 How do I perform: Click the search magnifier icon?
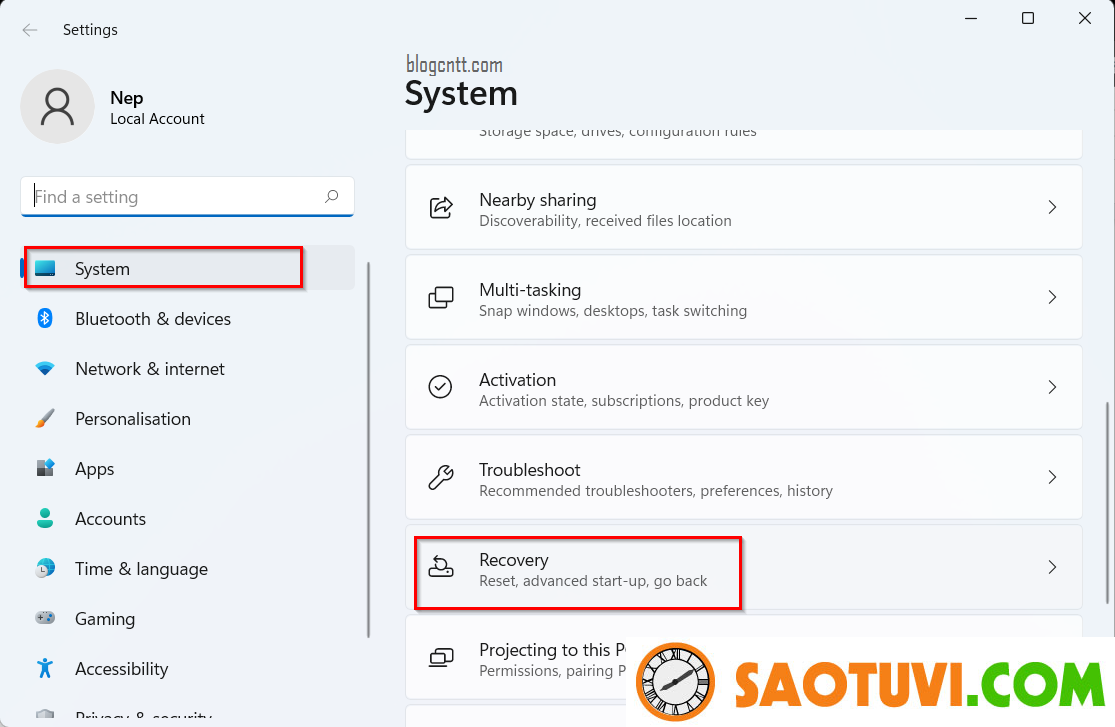click(x=332, y=197)
